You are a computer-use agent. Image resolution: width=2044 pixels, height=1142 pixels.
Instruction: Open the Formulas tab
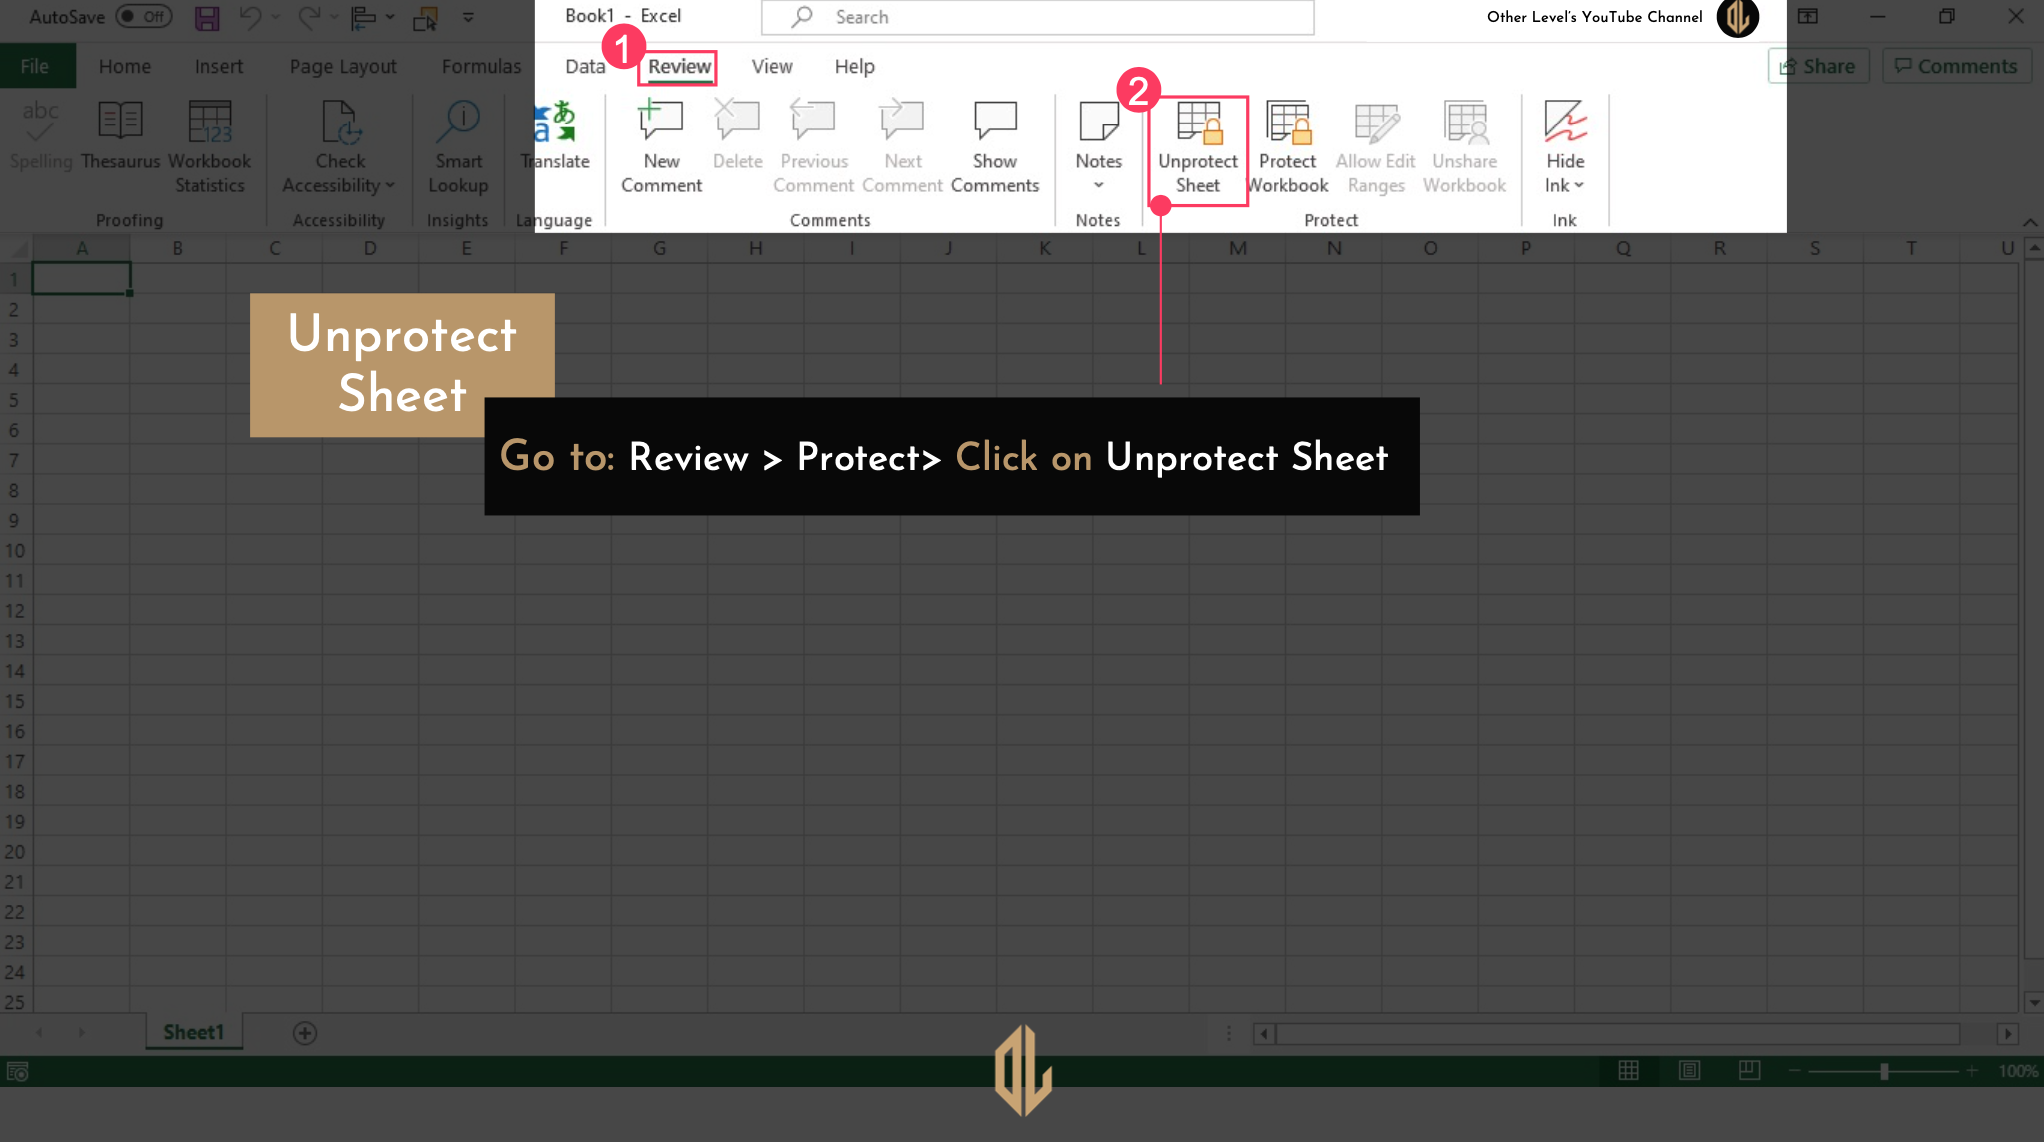click(481, 66)
